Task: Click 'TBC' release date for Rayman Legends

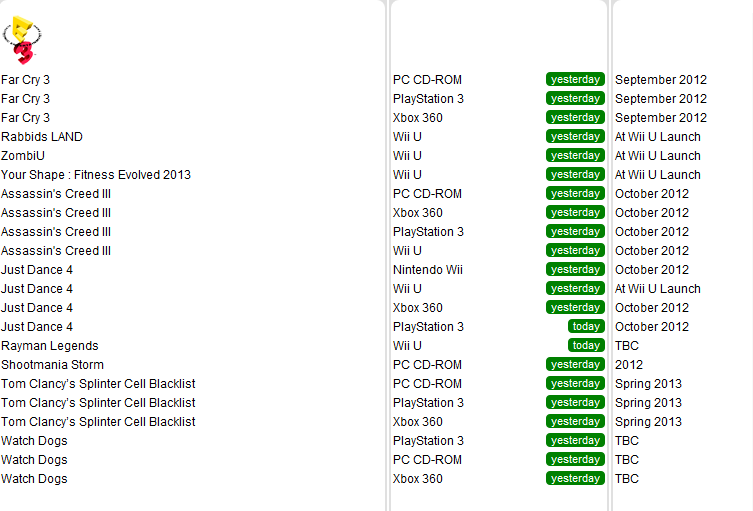Action: [x=627, y=346]
